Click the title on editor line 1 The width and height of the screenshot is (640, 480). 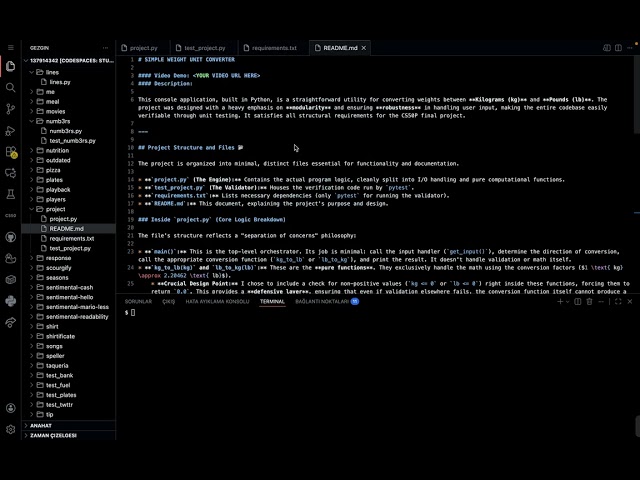[x=187, y=60]
